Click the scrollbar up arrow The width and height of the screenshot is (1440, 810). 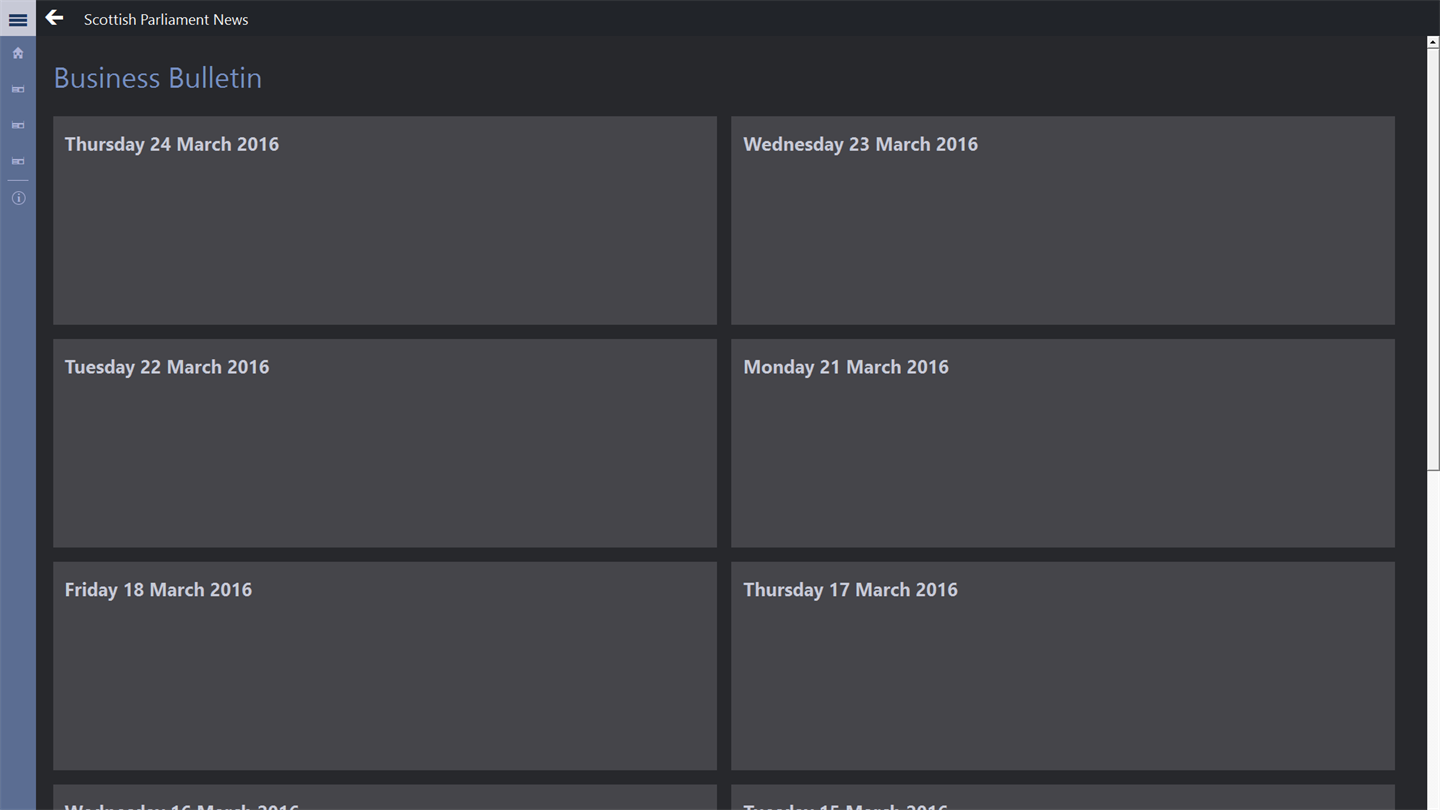(x=1432, y=43)
